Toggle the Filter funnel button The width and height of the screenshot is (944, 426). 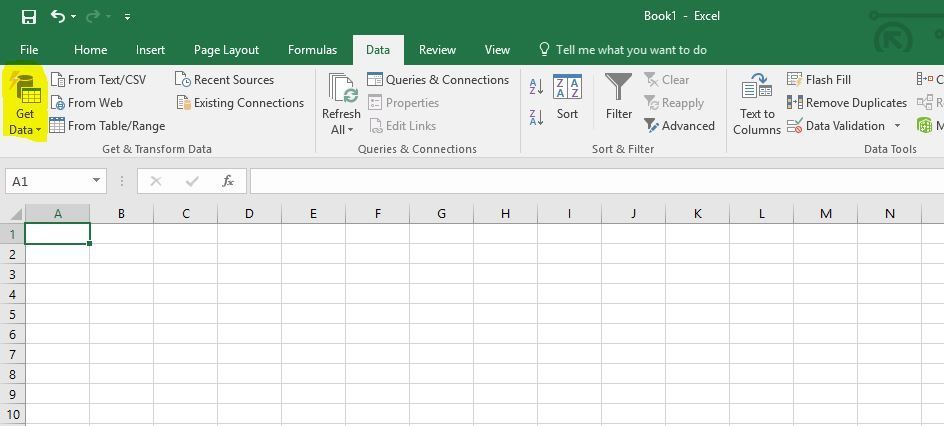[x=618, y=97]
